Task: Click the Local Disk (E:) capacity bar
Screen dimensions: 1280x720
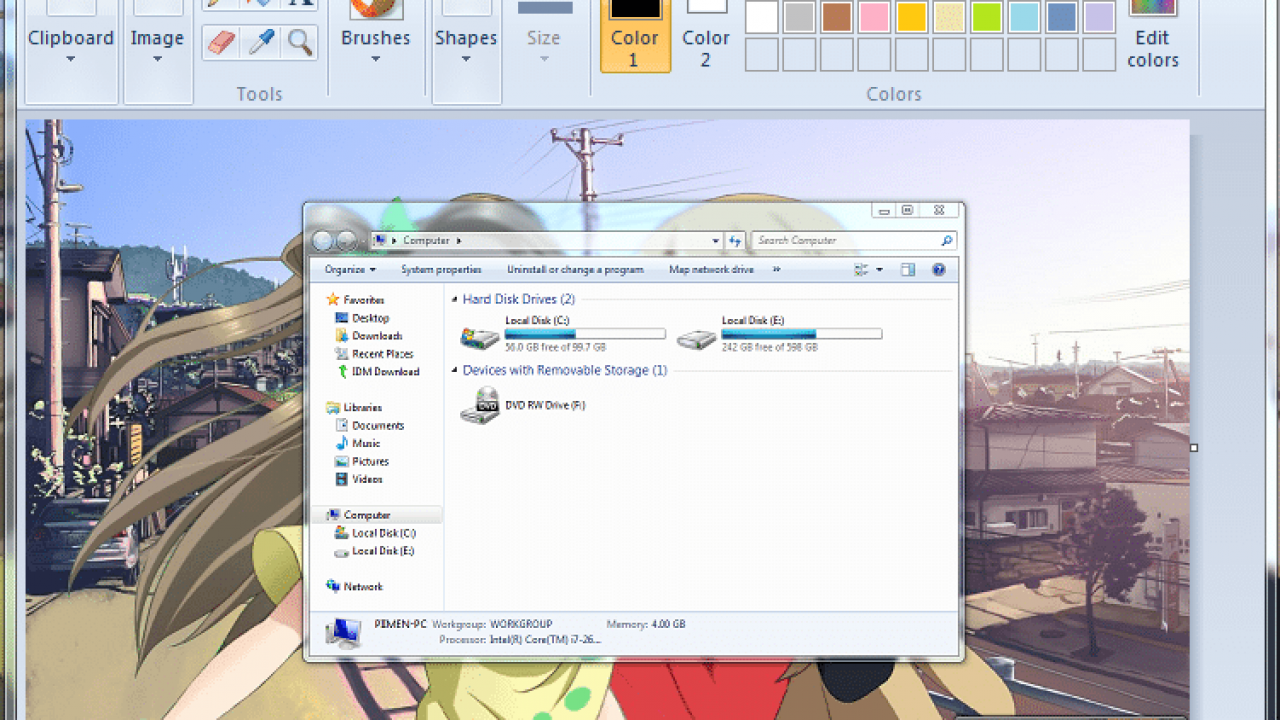Action: [x=802, y=334]
